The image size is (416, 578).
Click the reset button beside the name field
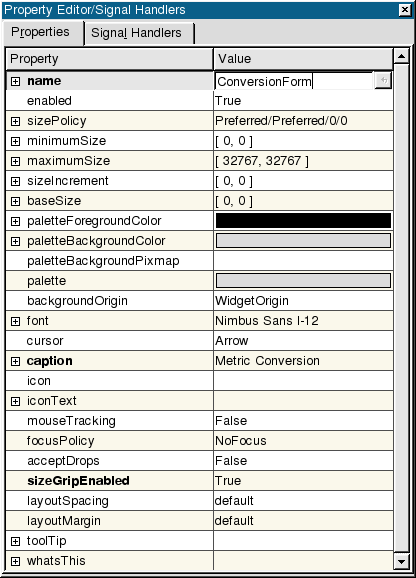383,80
